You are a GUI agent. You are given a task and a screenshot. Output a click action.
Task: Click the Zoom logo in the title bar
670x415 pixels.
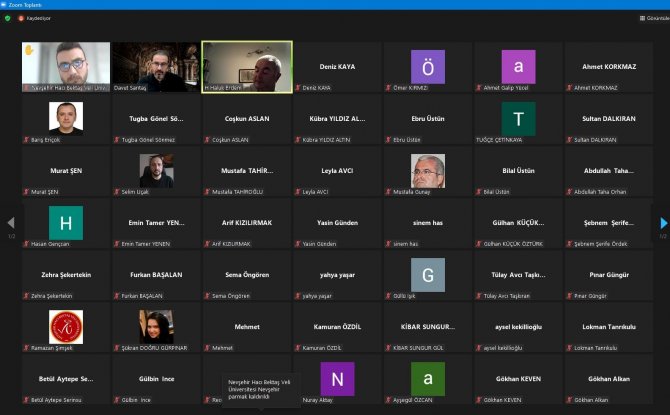5,5
